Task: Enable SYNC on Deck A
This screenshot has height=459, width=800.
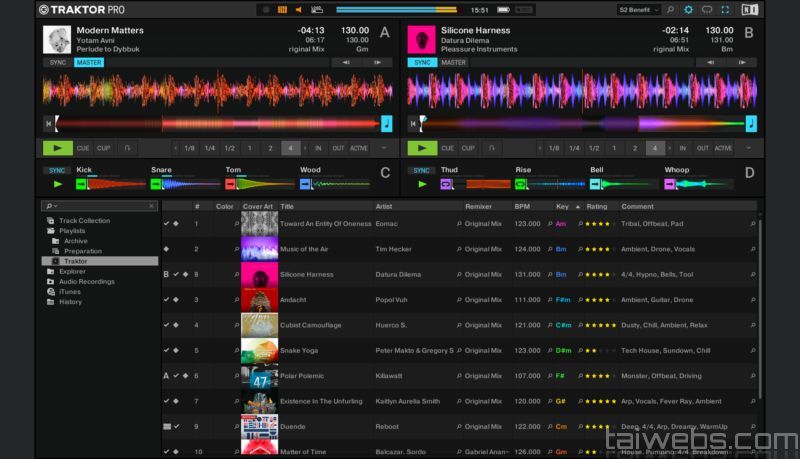Action: [x=58, y=62]
